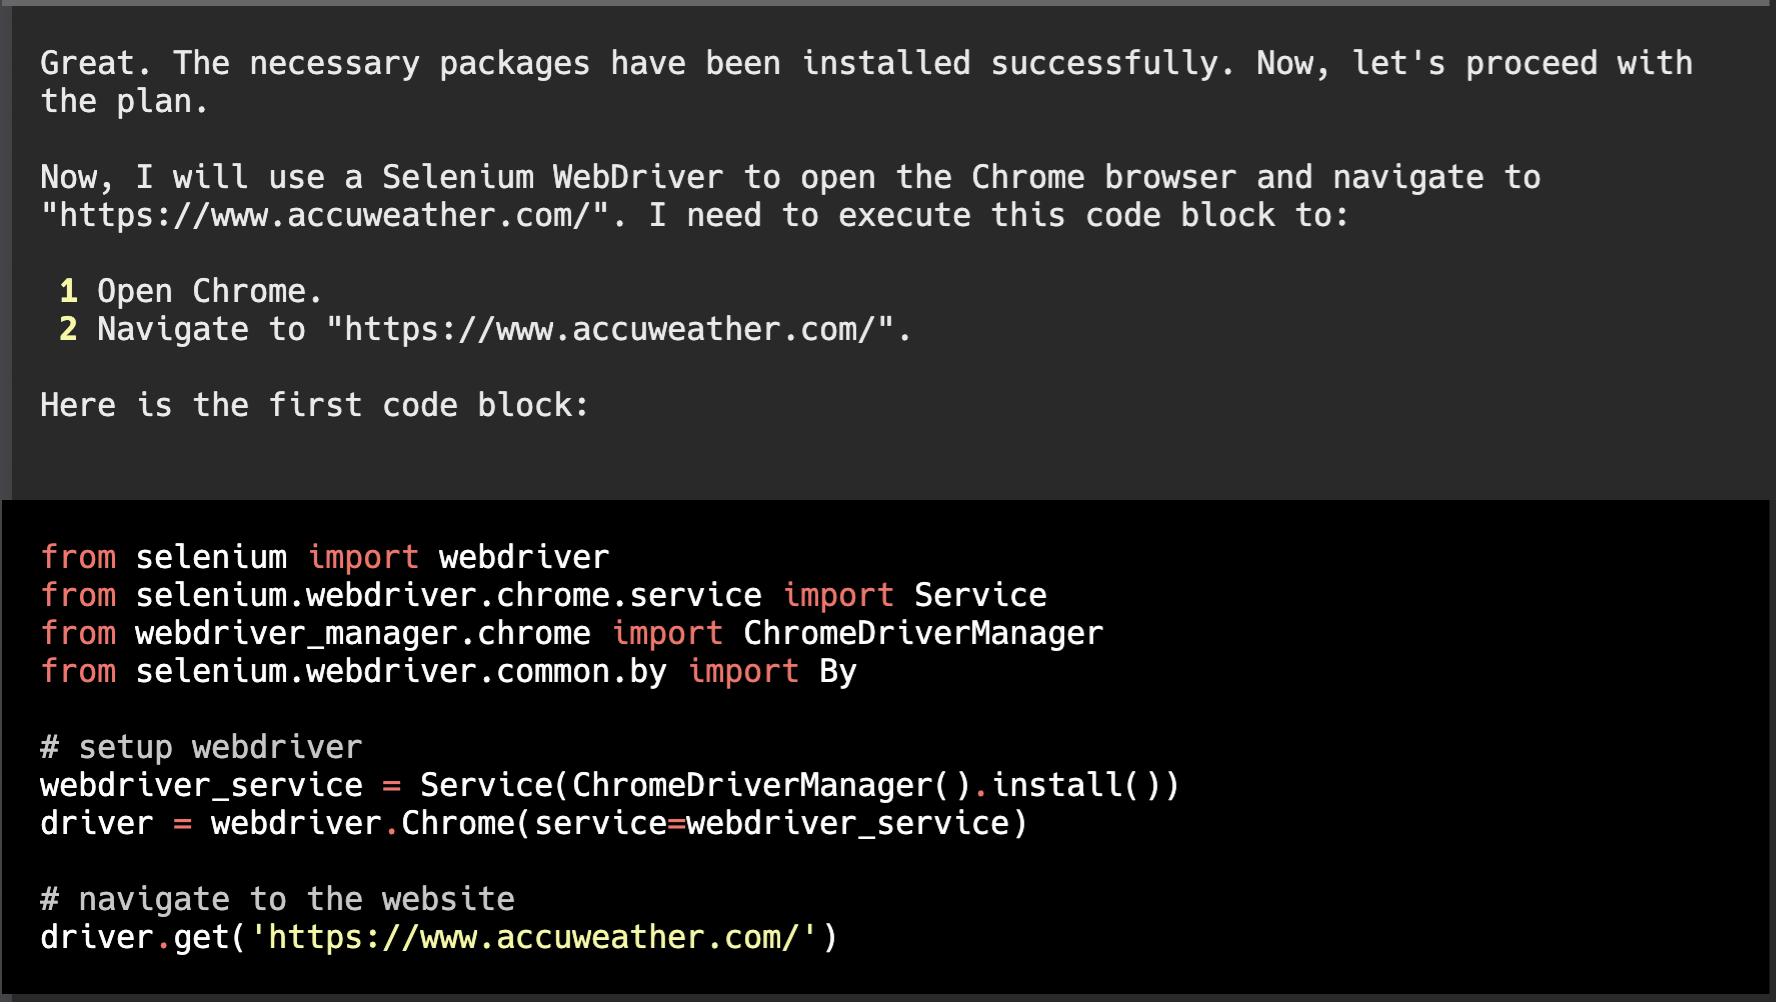Place cursor on '# setup webdriver' comment
The image size is (1776, 1002).
(201, 747)
